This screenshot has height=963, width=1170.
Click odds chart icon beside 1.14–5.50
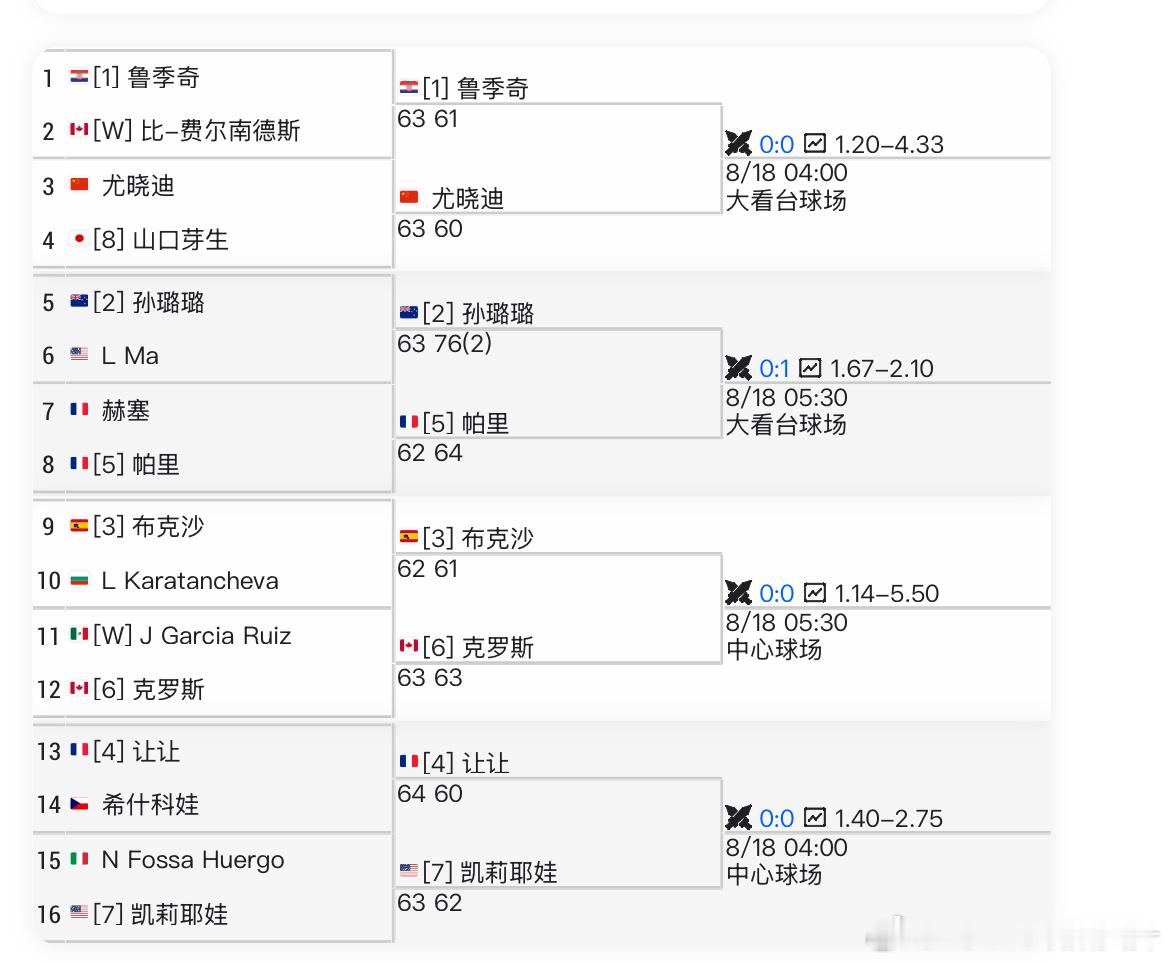point(814,593)
